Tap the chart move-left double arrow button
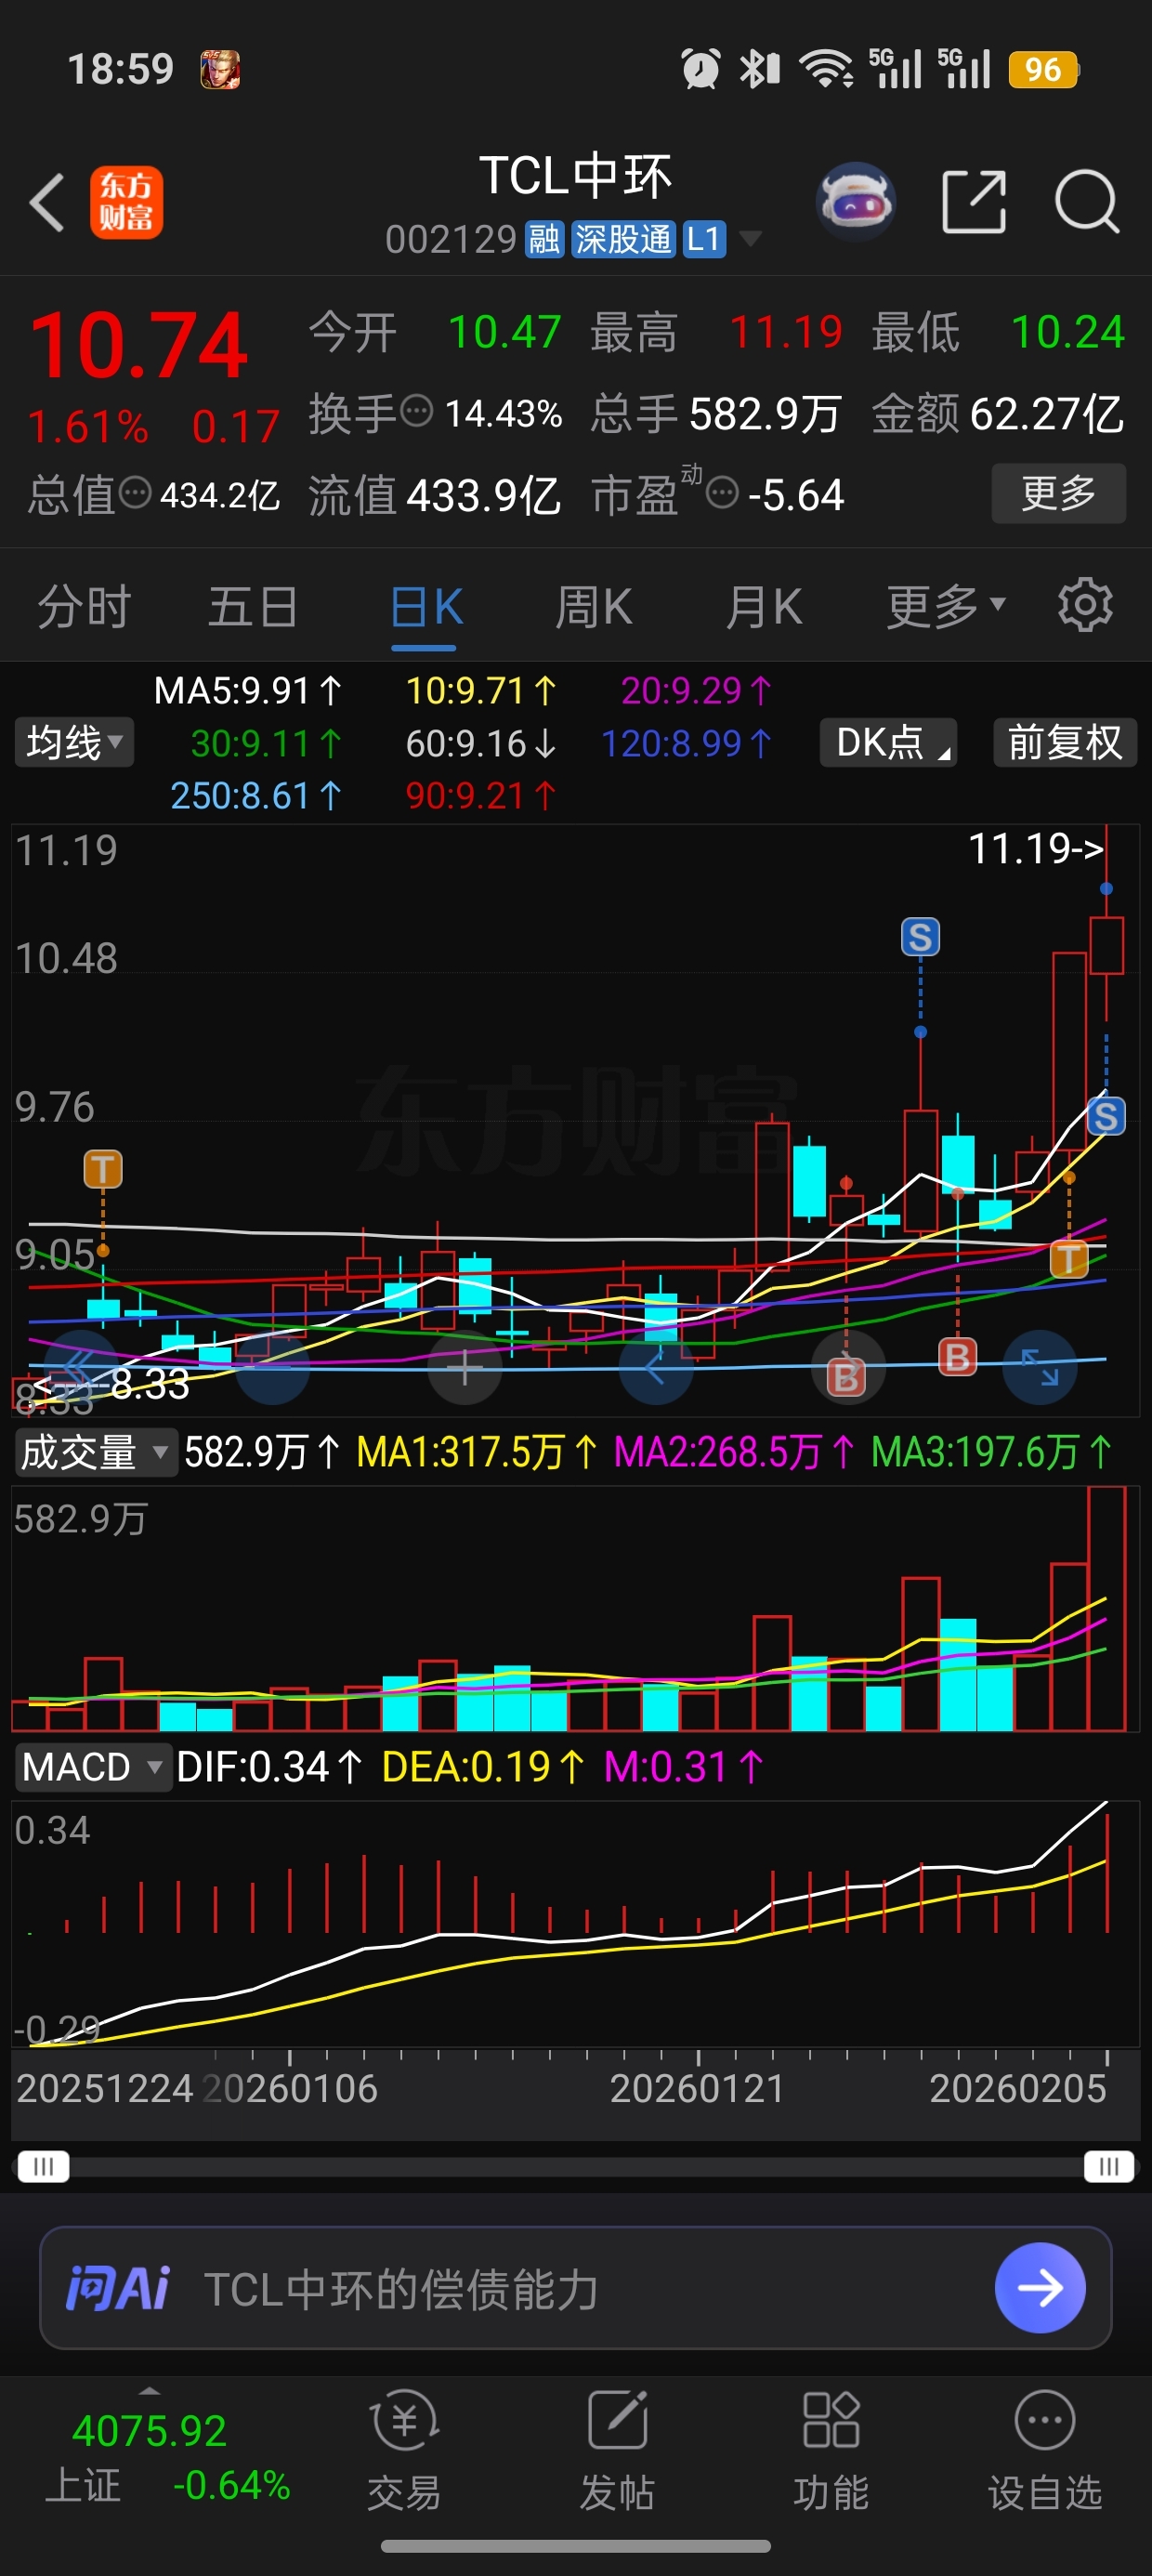Viewport: 1152px width, 2576px height. pyautogui.click(x=80, y=1367)
